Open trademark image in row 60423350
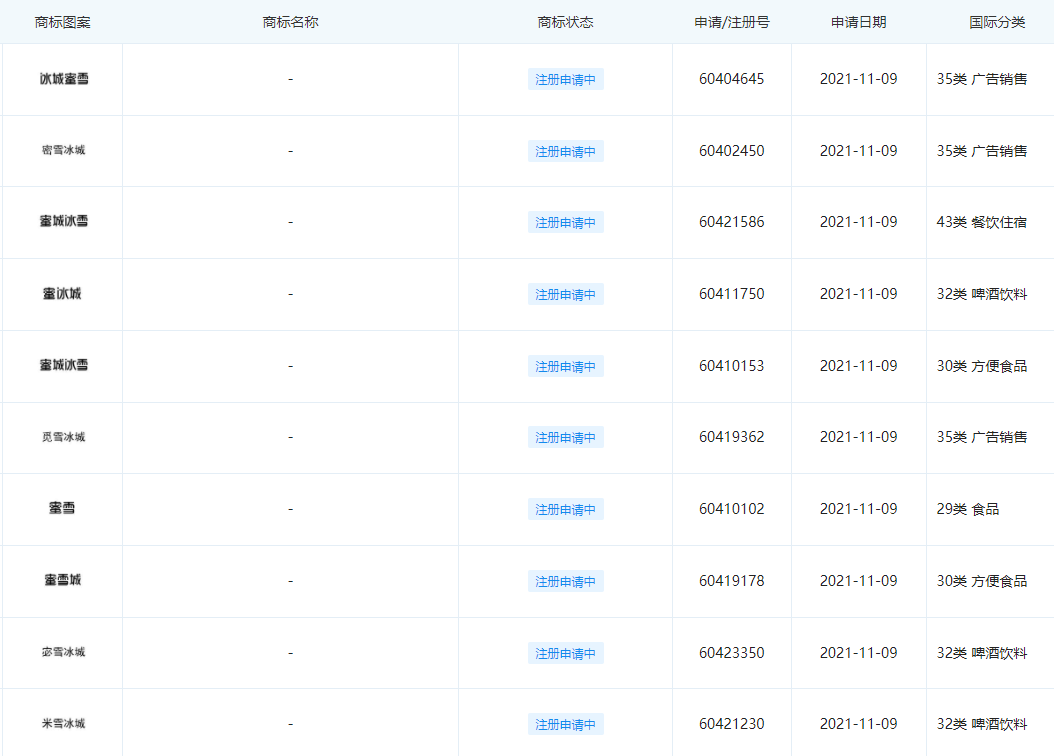The height and width of the screenshot is (756, 1054). 64,652
